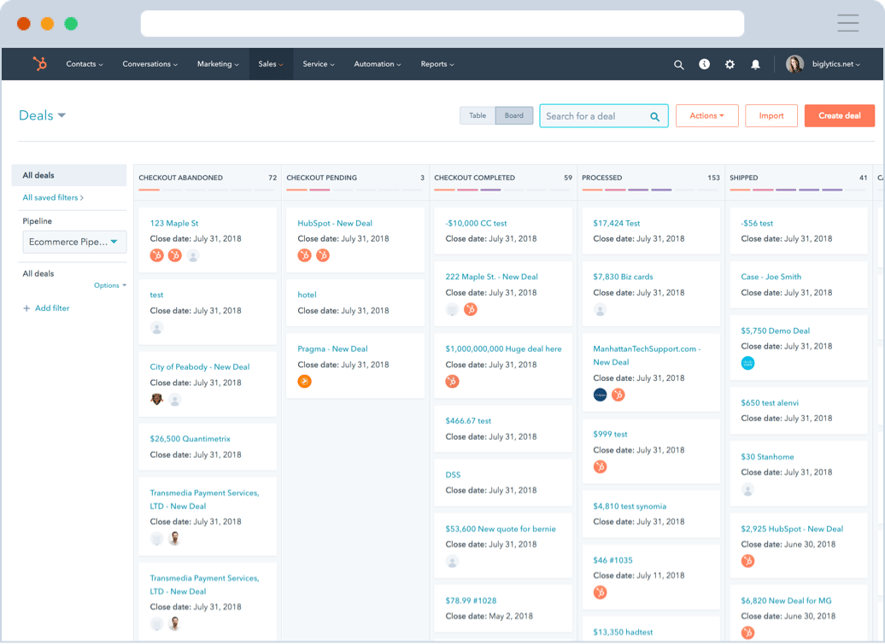The image size is (885, 644).
Task: Click the orange avatar on $46 #1035 card
Action: tap(600, 593)
